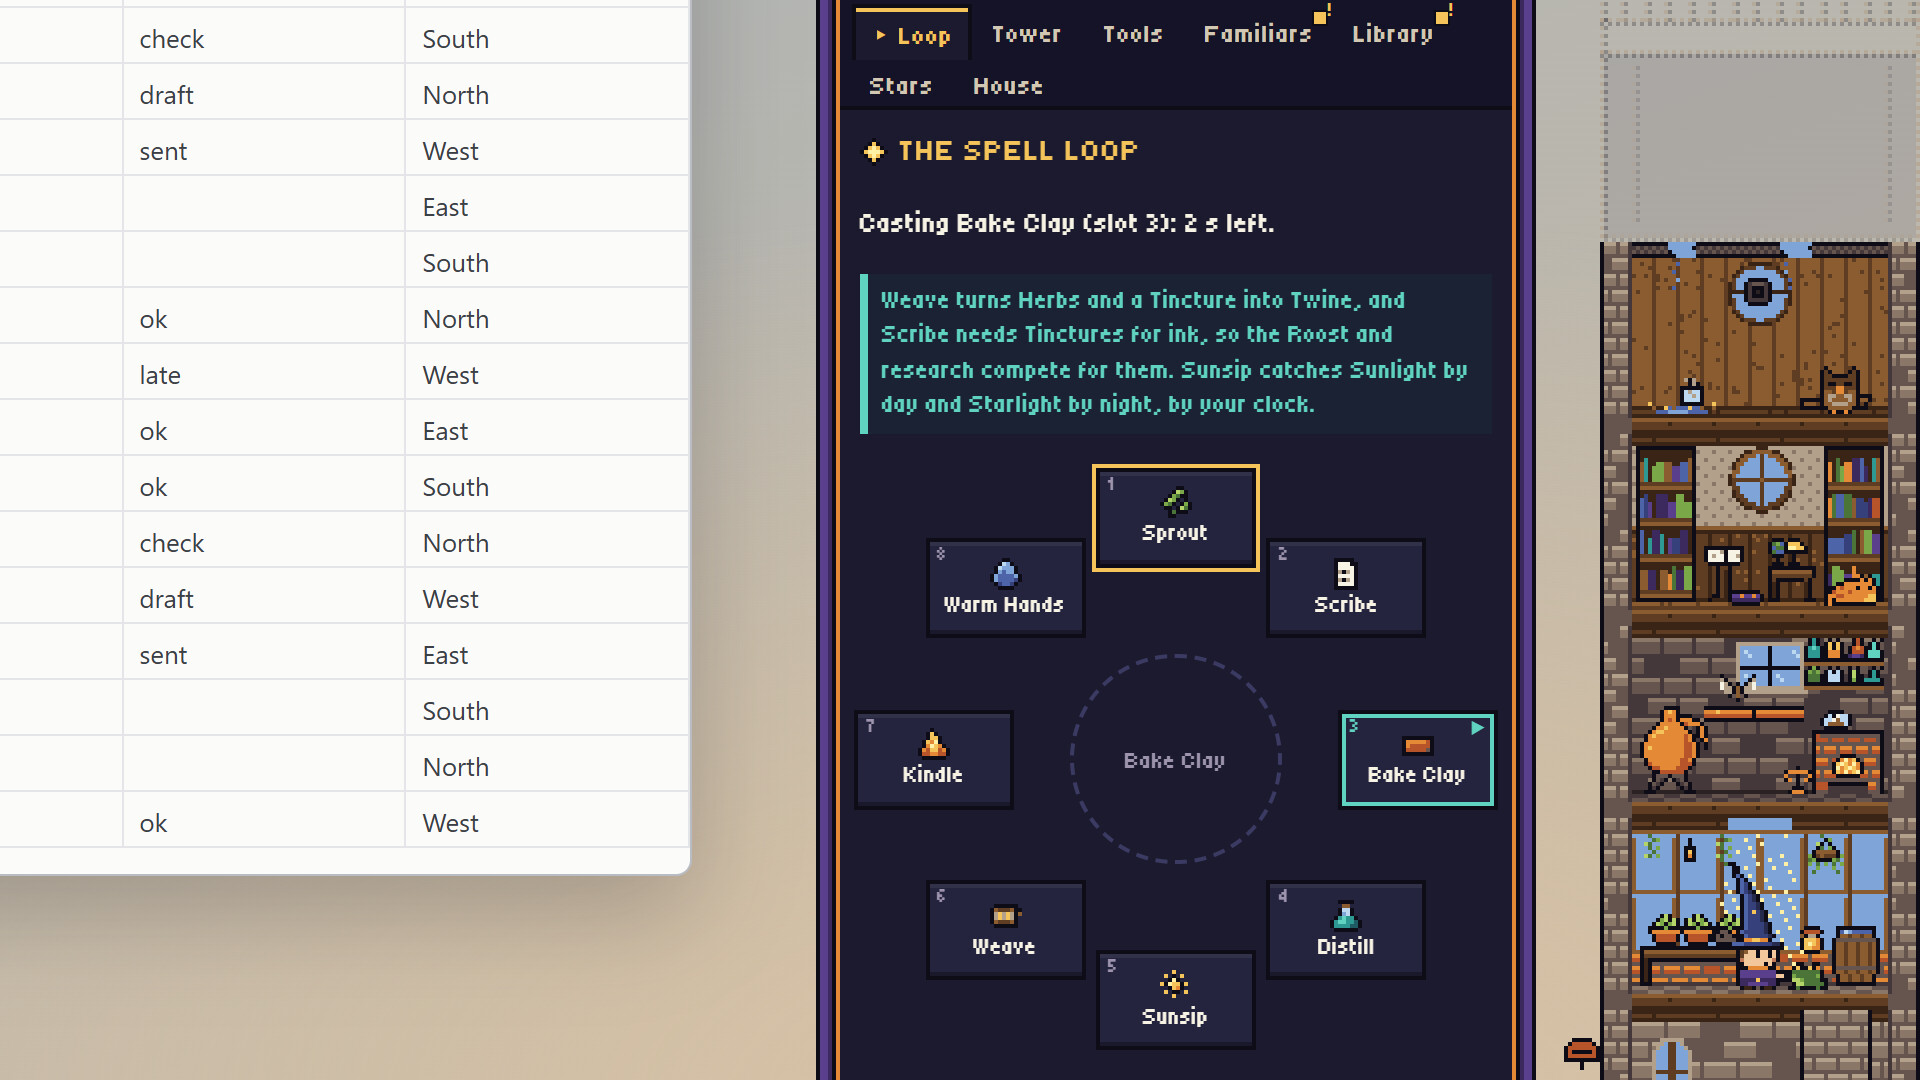The width and height of the screenshot is (1920, 1080).
Task: Click the Weave and Scribe hint box
Action: point(1176,353)
